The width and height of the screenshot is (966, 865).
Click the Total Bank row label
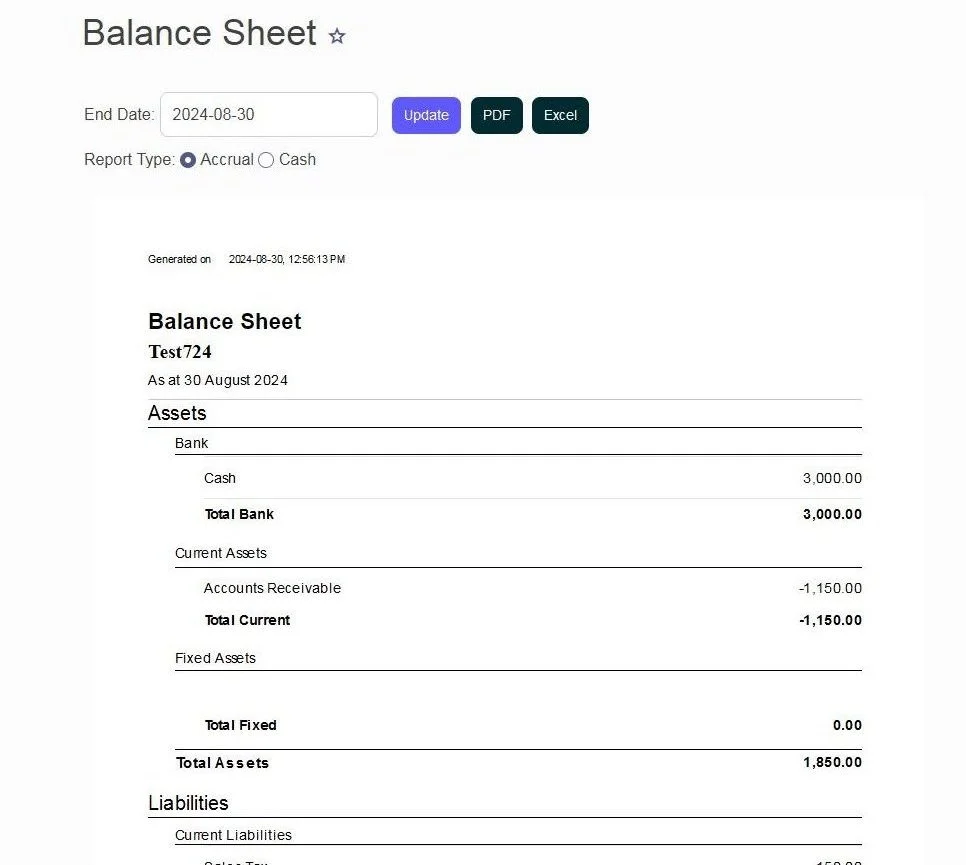(x=239, y=514)
